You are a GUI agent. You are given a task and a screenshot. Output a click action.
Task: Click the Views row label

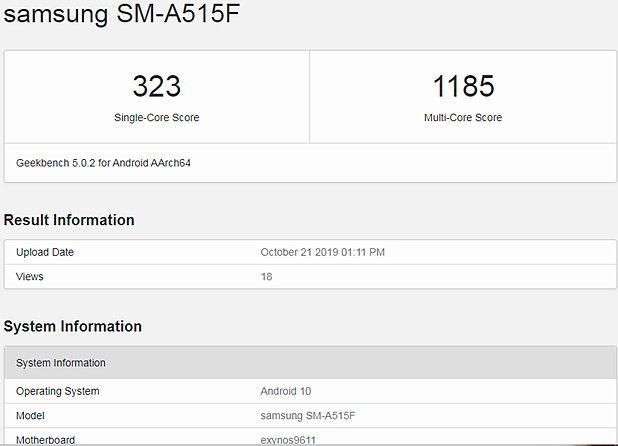pyautogui.click(x=30, y=276)
